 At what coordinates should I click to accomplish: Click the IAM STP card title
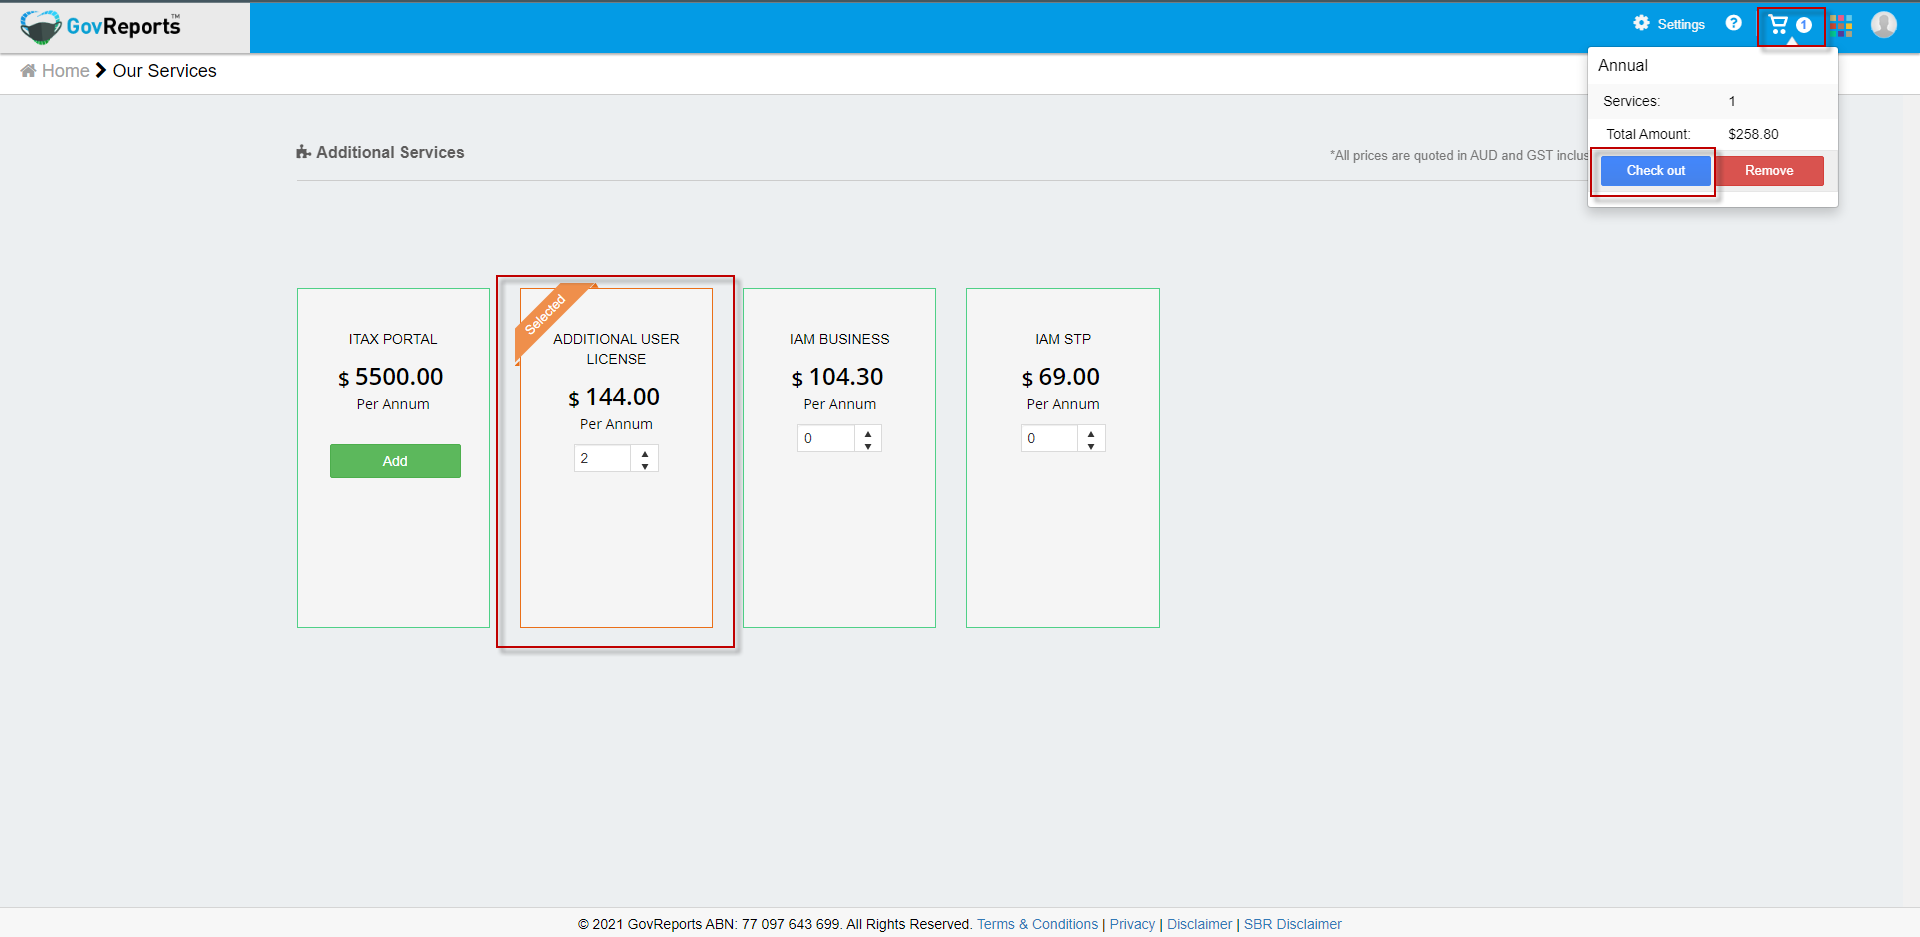pos(1063,339)
